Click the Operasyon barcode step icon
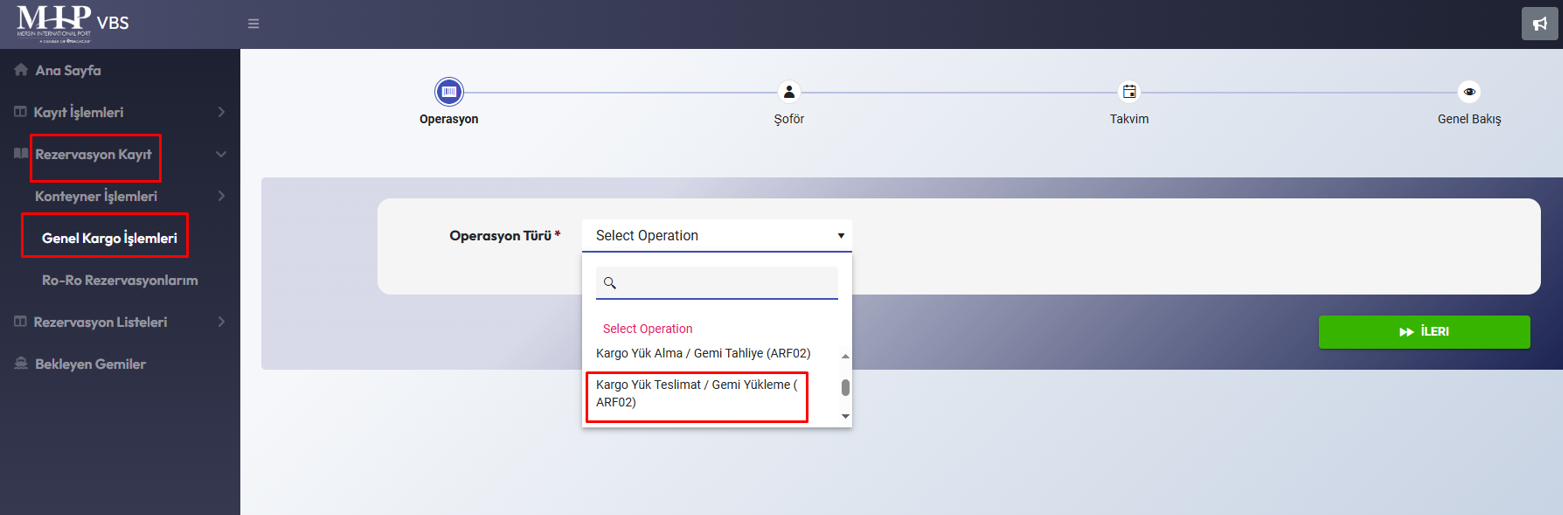1563x515 pixels. (x=448, y=92)
